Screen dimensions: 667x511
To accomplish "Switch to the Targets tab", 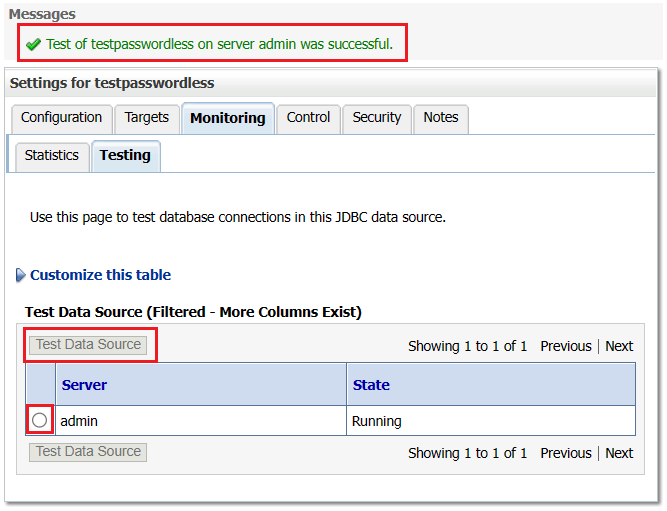I will (147, 118).
